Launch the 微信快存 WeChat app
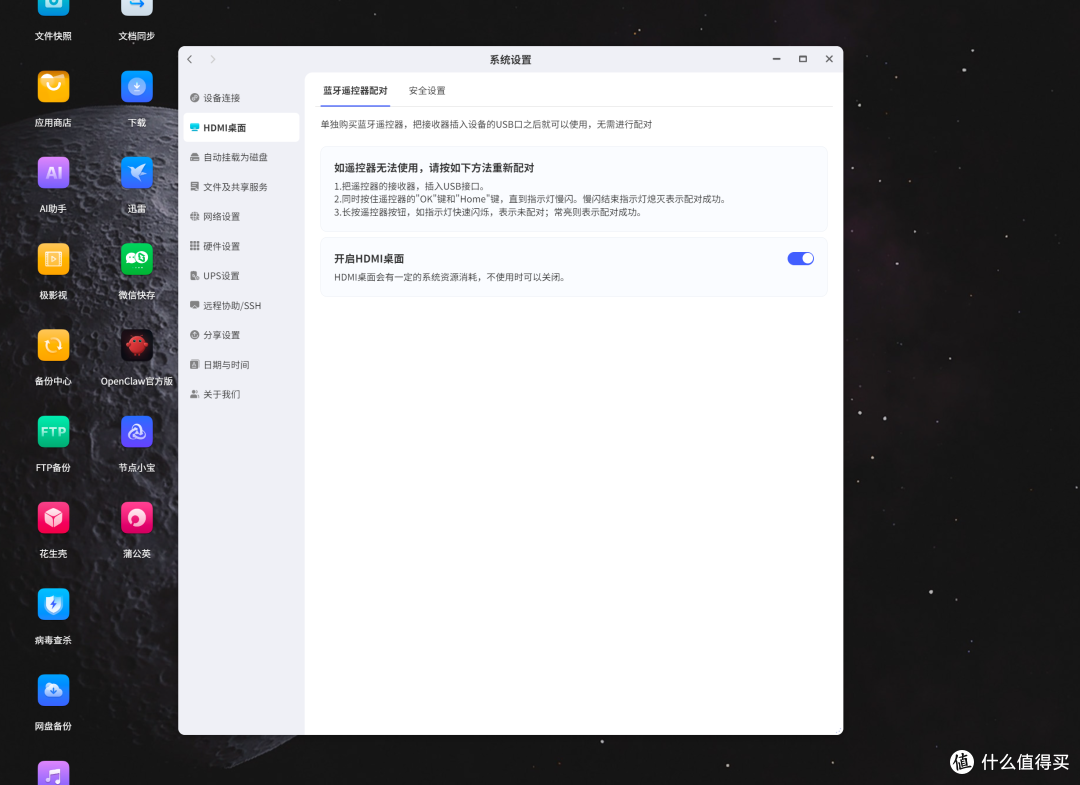Image resolution: width=1080 pixels, height=785 pixels. point(136,260)
